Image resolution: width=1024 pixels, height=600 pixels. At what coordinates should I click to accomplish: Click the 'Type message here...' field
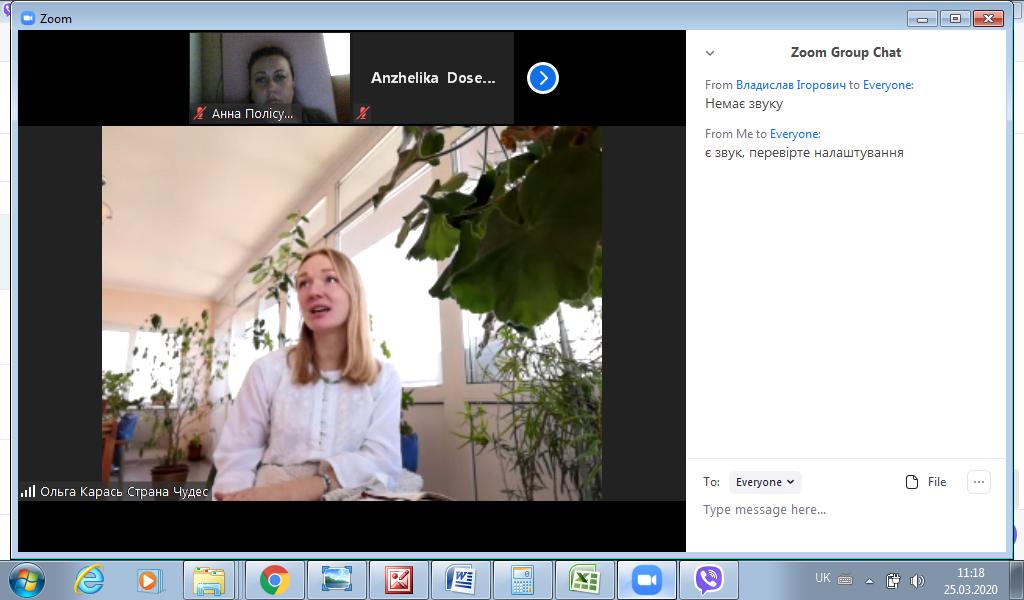(x=840, y=510)
